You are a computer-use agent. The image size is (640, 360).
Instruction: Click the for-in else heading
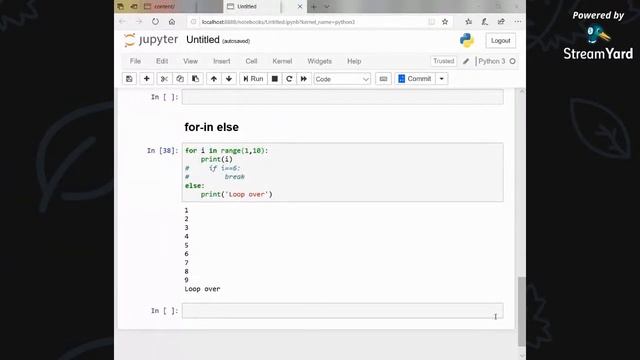tap(211, 127)
